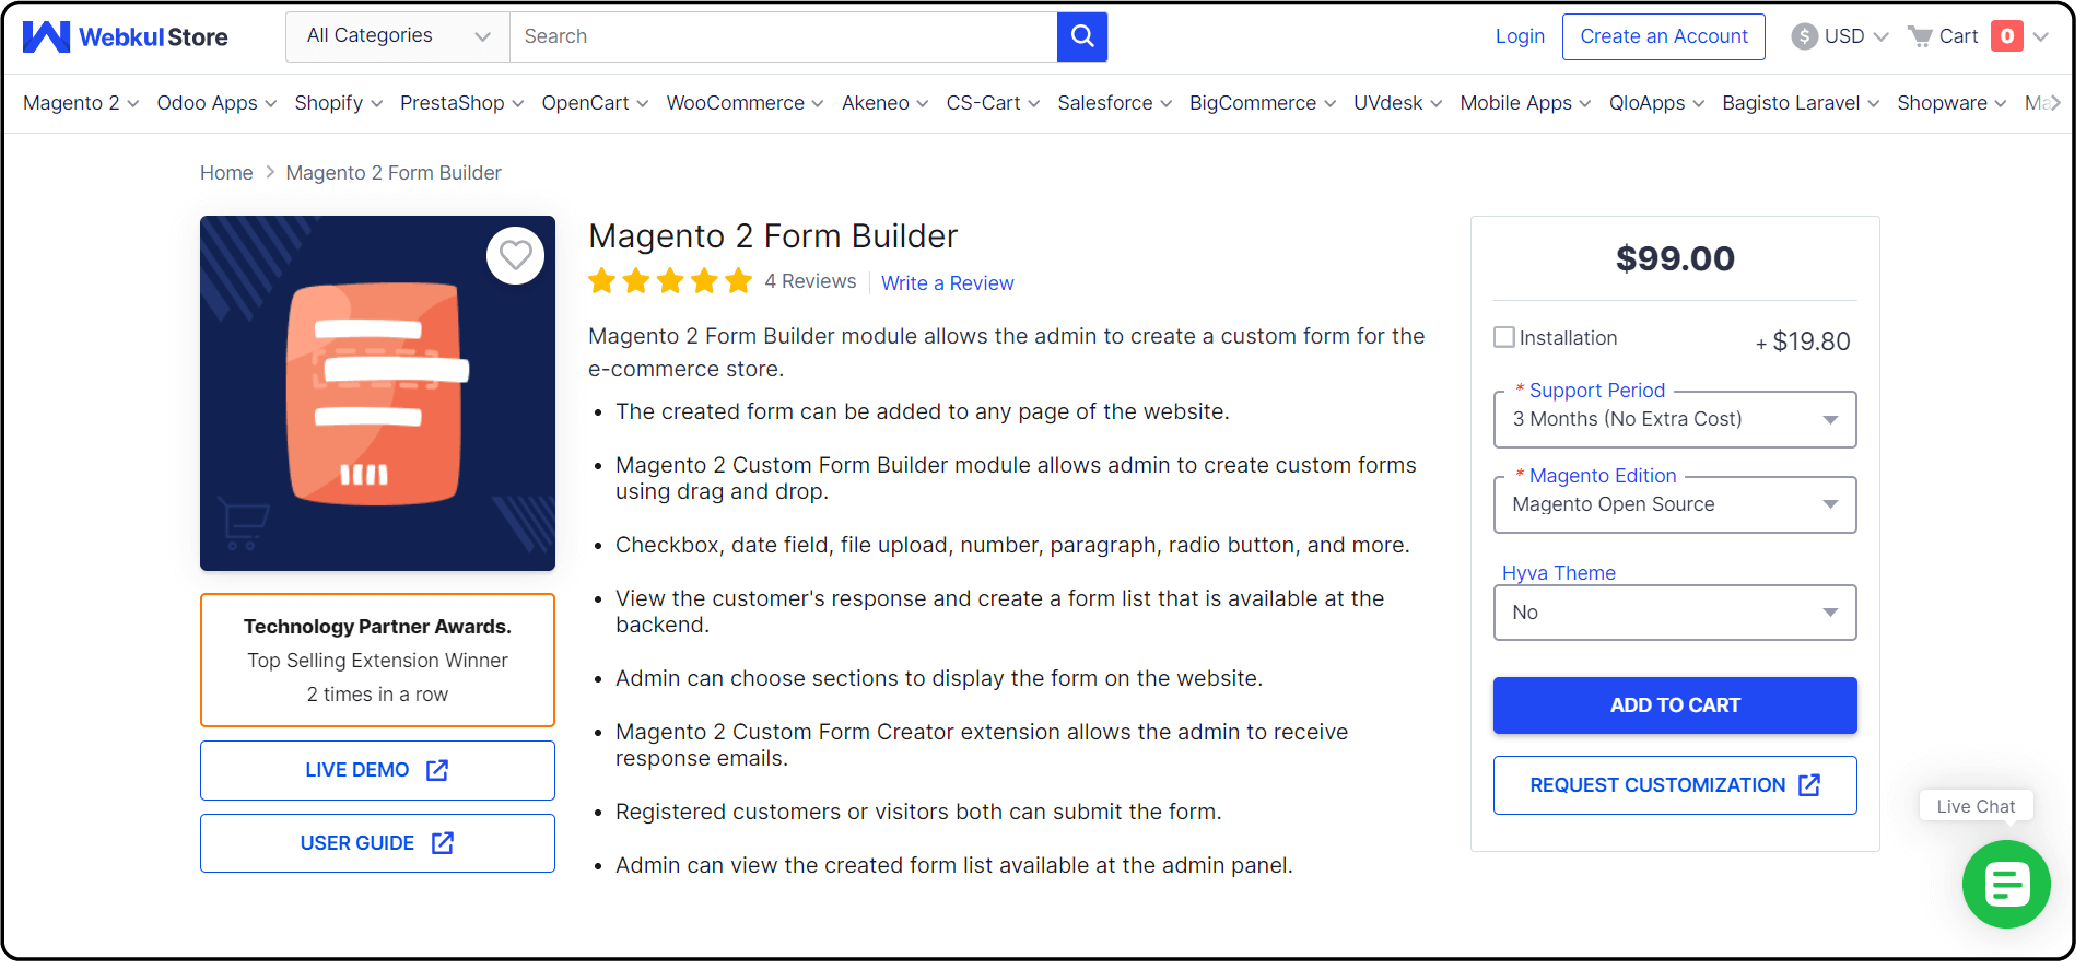Open the Salesforce menu
Image resolution: width=2076 pixels, height=961 pixels.
click(x=1115, y=103)
